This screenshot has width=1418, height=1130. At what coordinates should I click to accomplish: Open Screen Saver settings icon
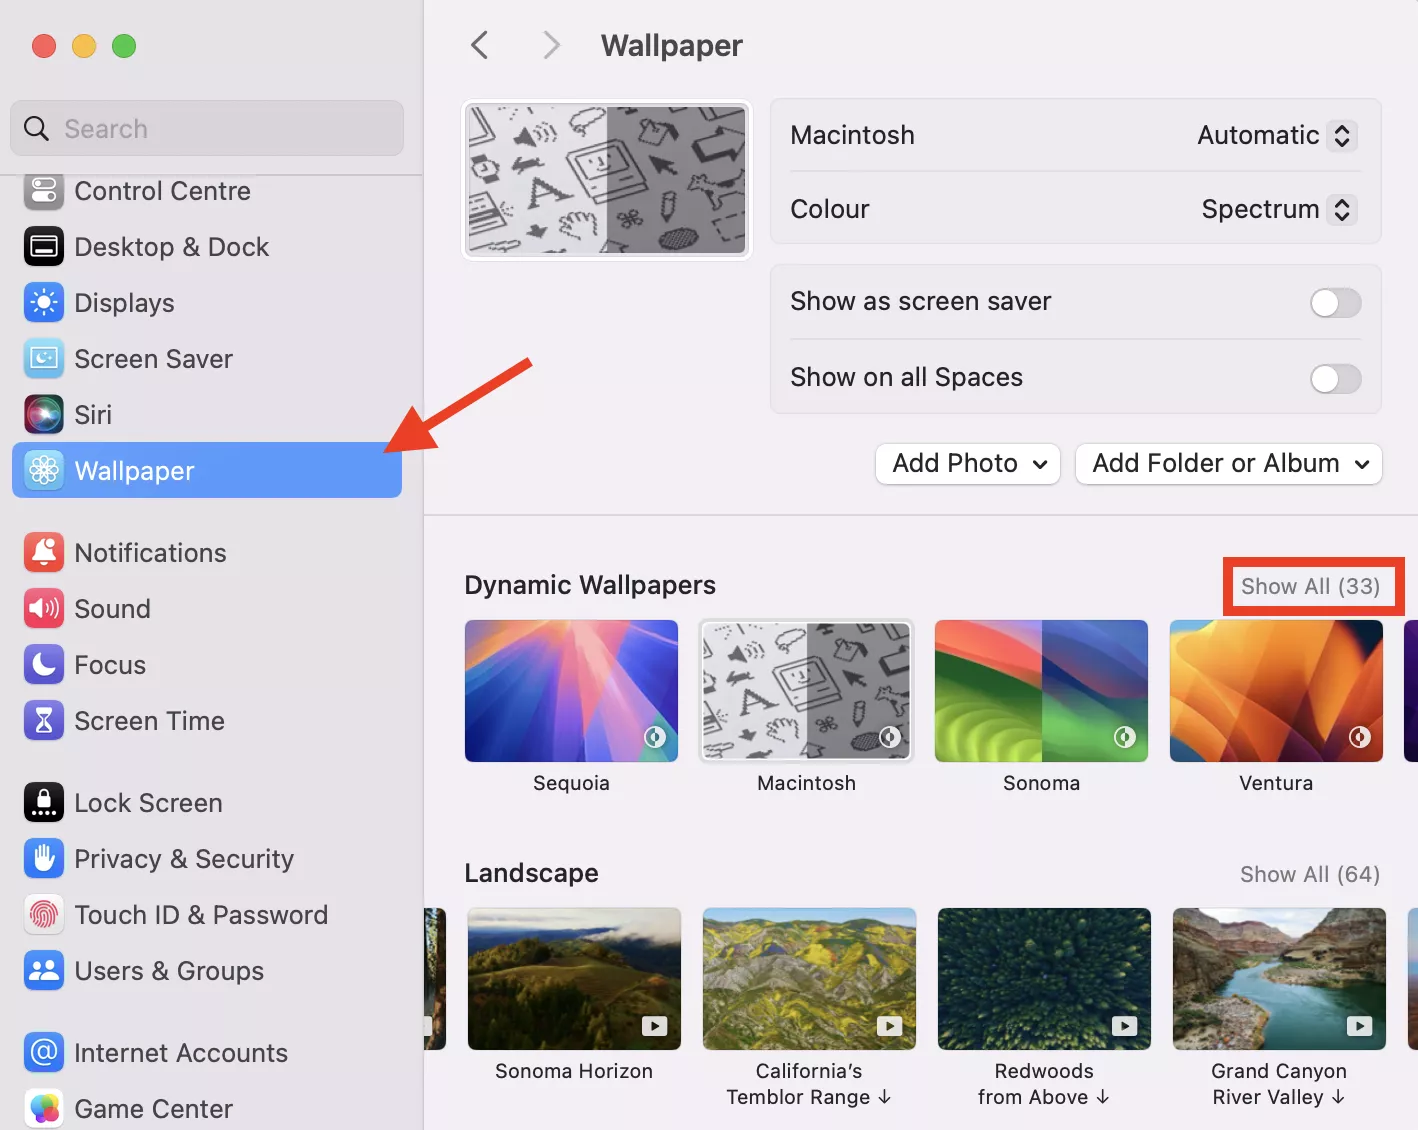44,358
